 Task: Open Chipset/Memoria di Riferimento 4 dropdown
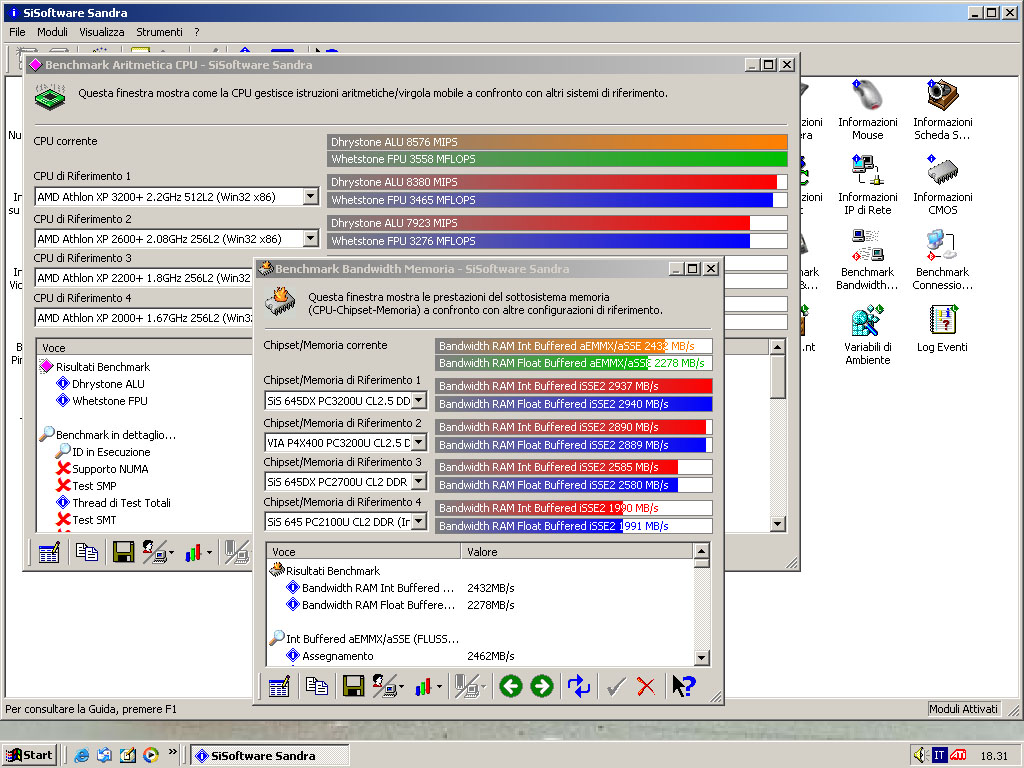coord(419,521)
